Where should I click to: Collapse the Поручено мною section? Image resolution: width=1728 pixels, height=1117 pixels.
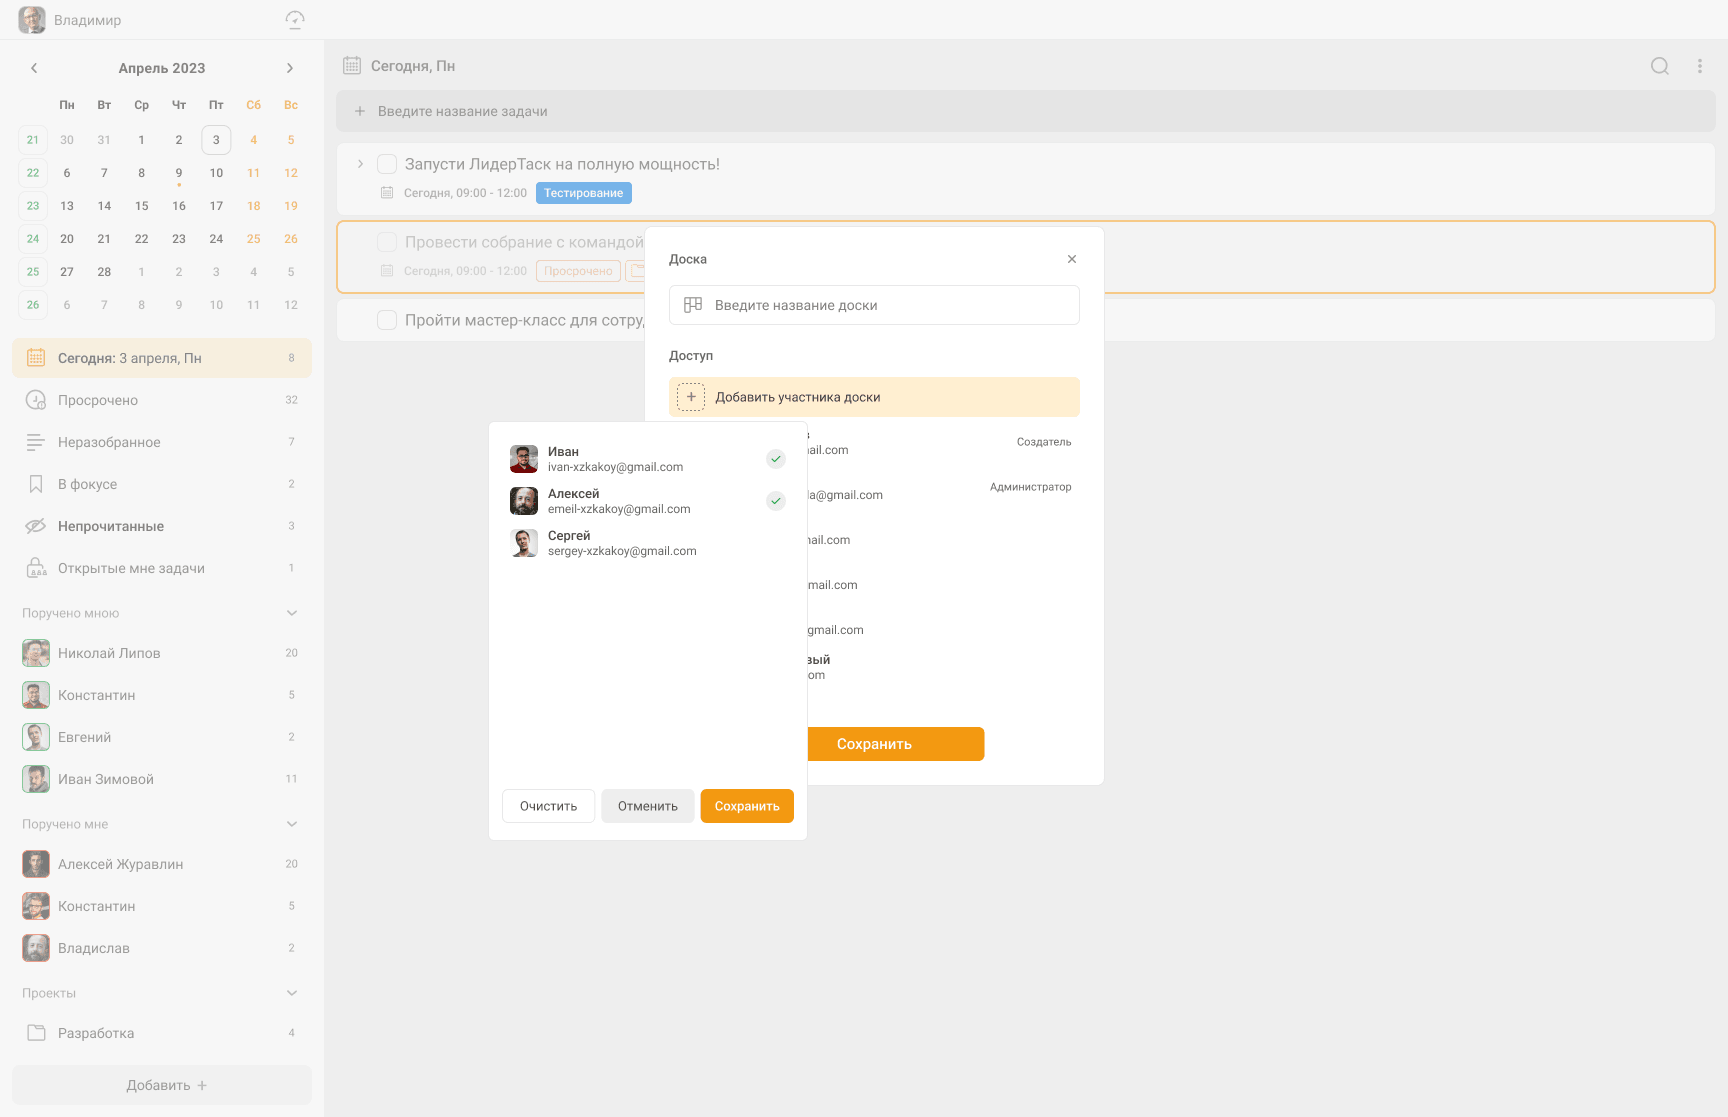pyautogui.click(x=292, y=613)
